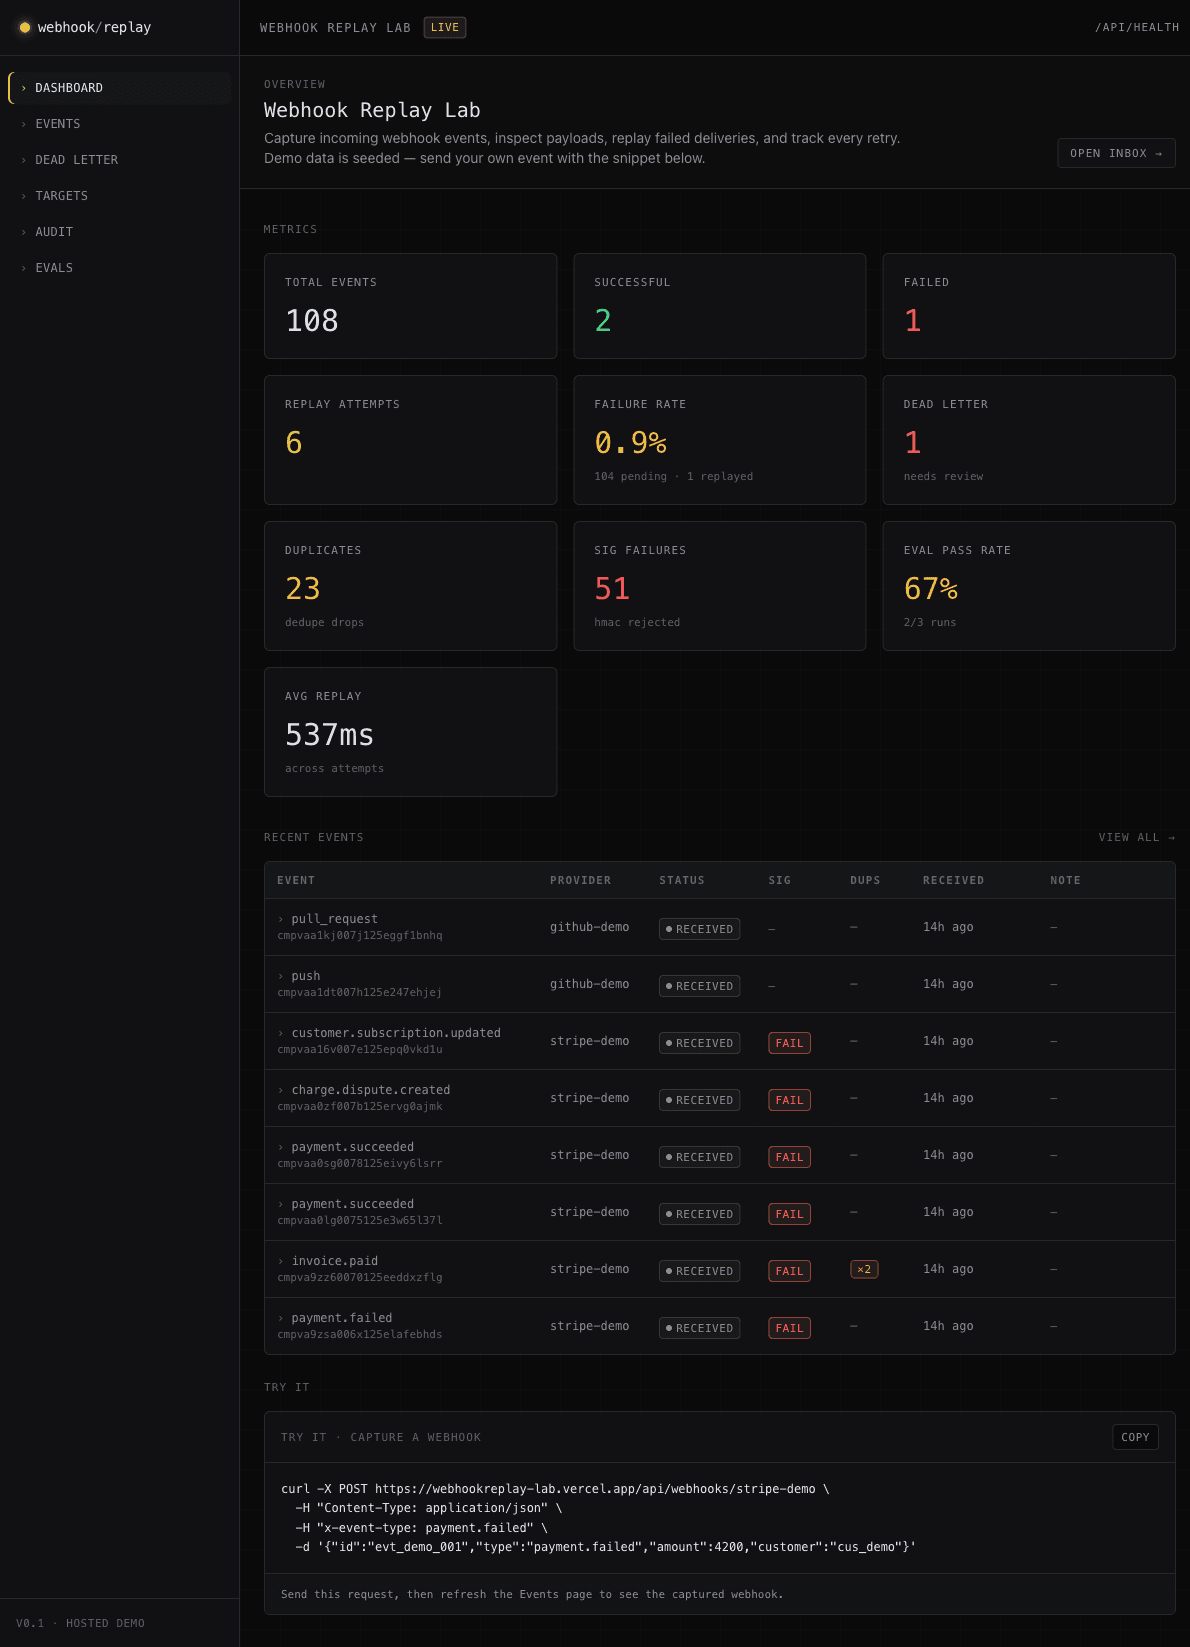Click the Eval Pass Rate card
Image resolution: width=1190 pixels, height=1647 pixels.
(x=1029, y=586)
